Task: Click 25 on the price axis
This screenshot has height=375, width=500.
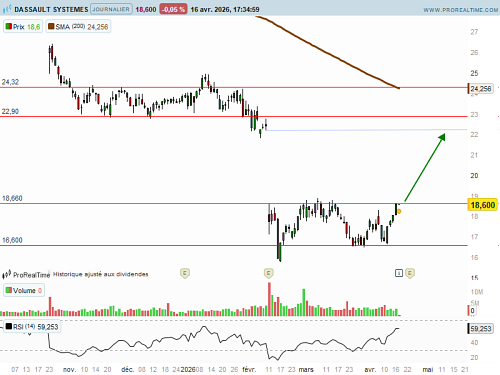Action: [x=474, y=73]
